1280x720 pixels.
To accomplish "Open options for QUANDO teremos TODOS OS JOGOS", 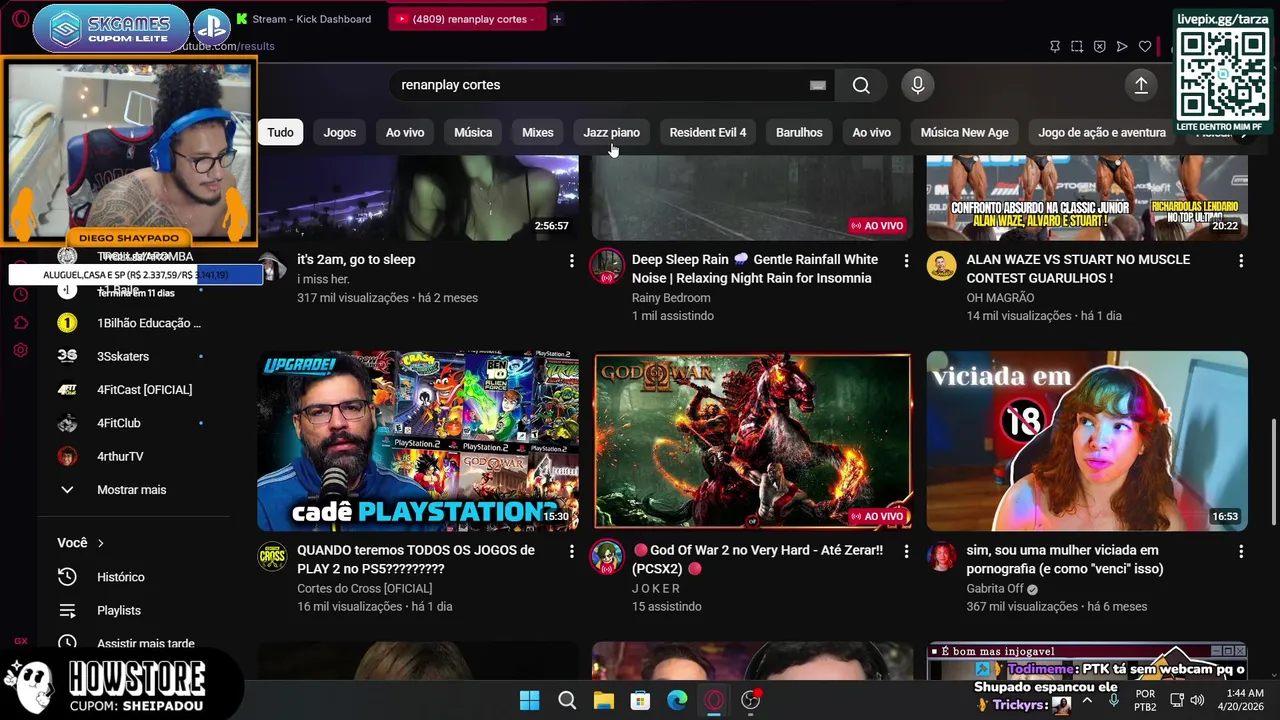I will [572, 551].
